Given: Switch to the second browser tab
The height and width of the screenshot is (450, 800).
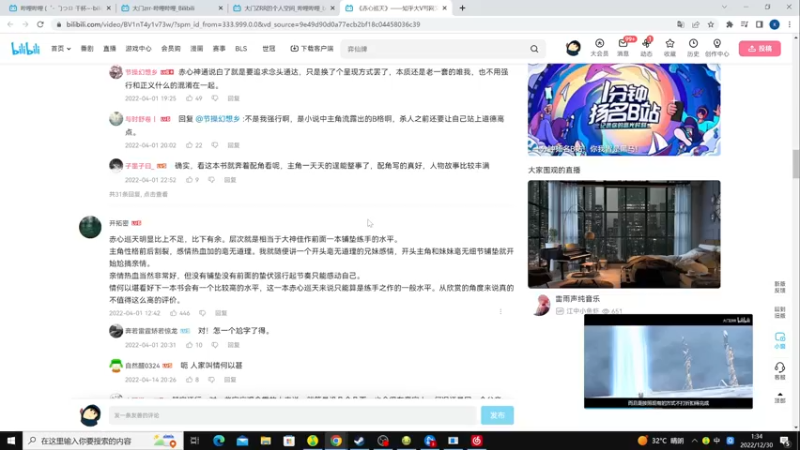Looking at the screenshot, I should pyautogui.click(x=171, y=8).
